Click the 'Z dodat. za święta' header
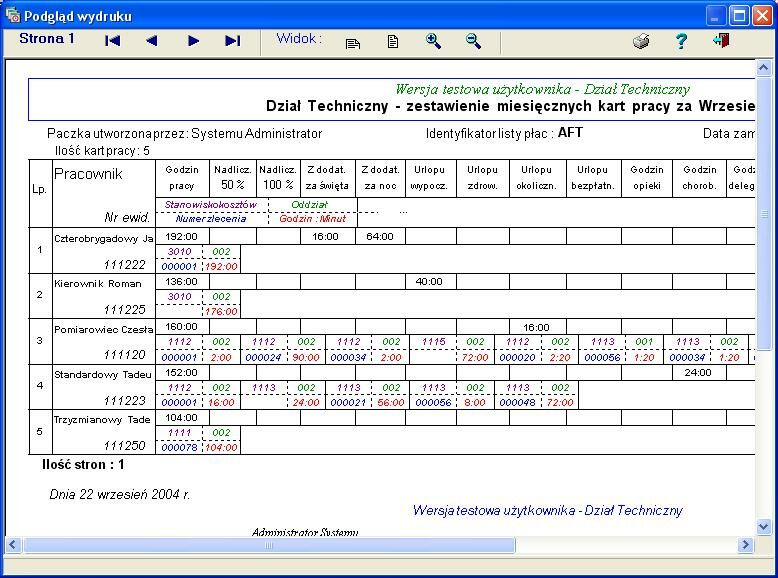This screenshot has height=578, width=778. pos(327,178)
